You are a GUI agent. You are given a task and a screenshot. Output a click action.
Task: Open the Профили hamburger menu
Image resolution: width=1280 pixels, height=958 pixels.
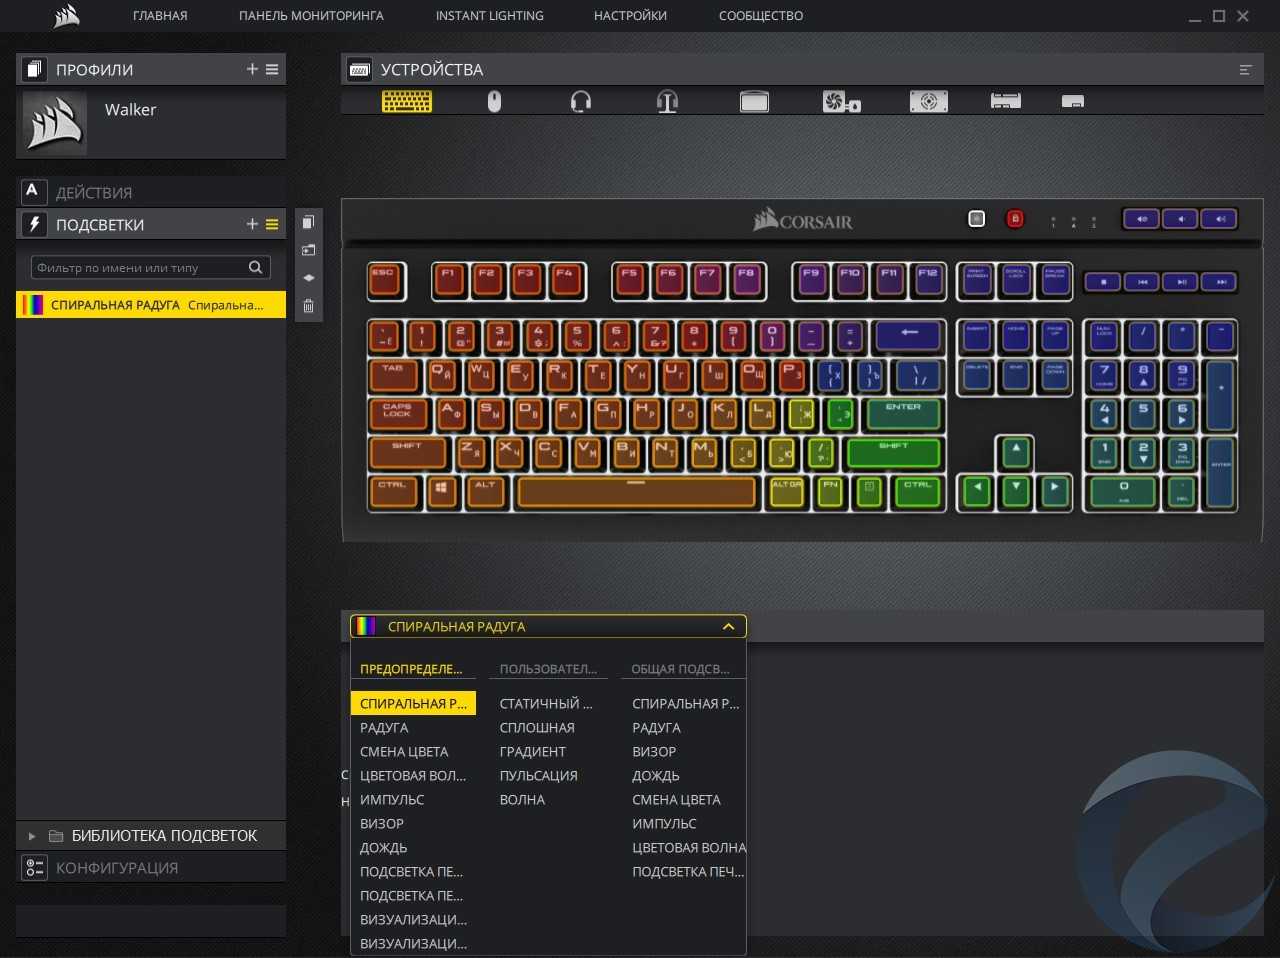tap(272, 69)
